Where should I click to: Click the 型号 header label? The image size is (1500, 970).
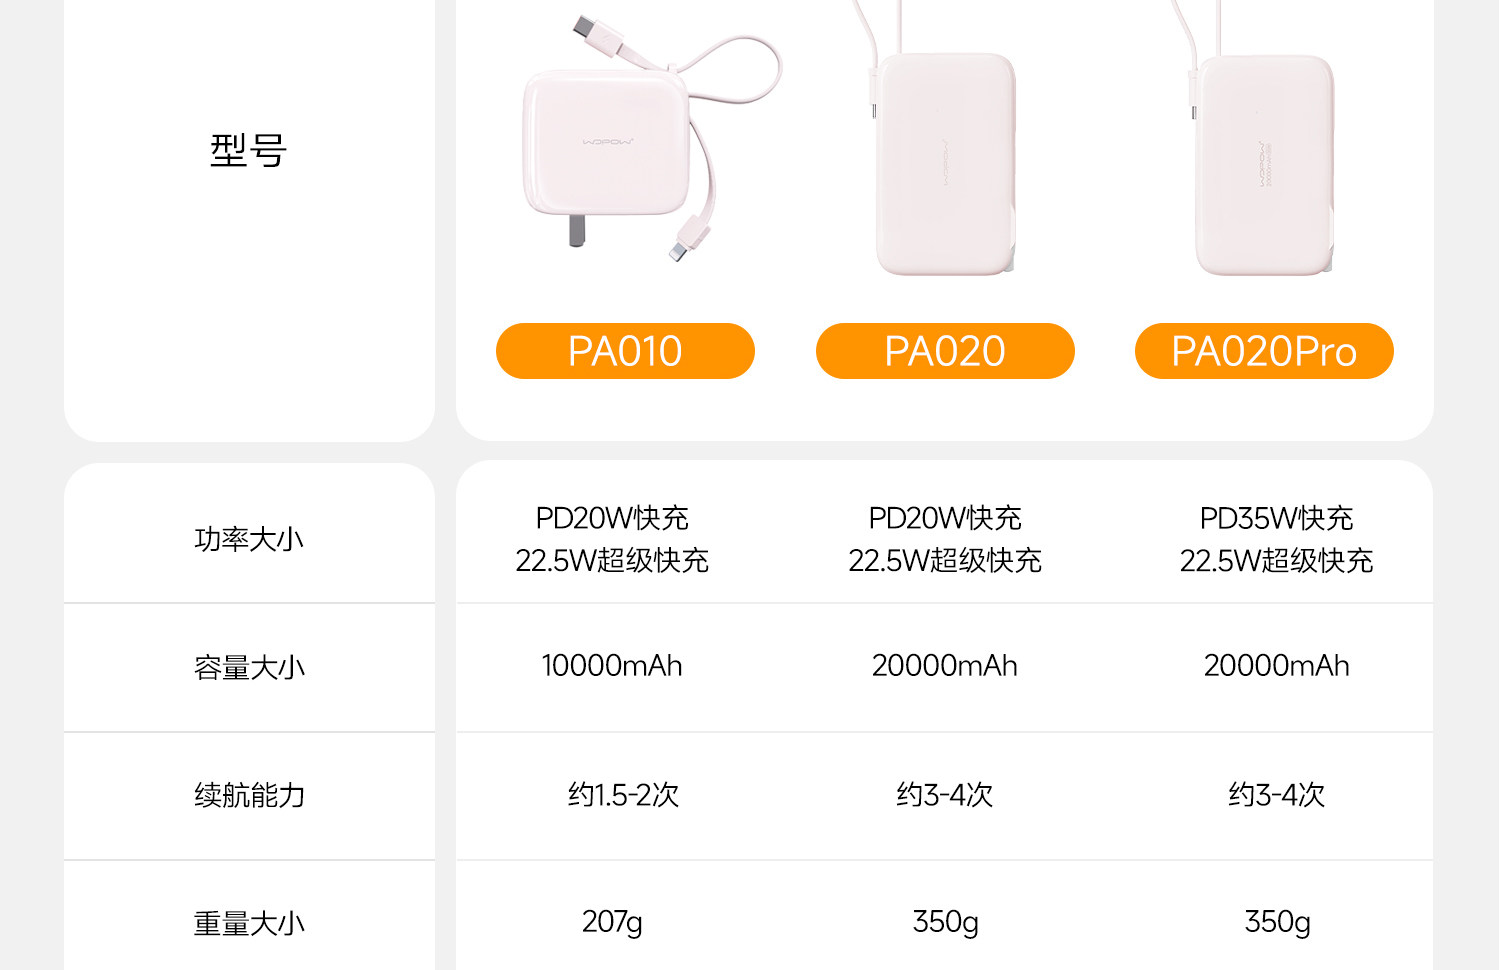(x=249, y=151)
